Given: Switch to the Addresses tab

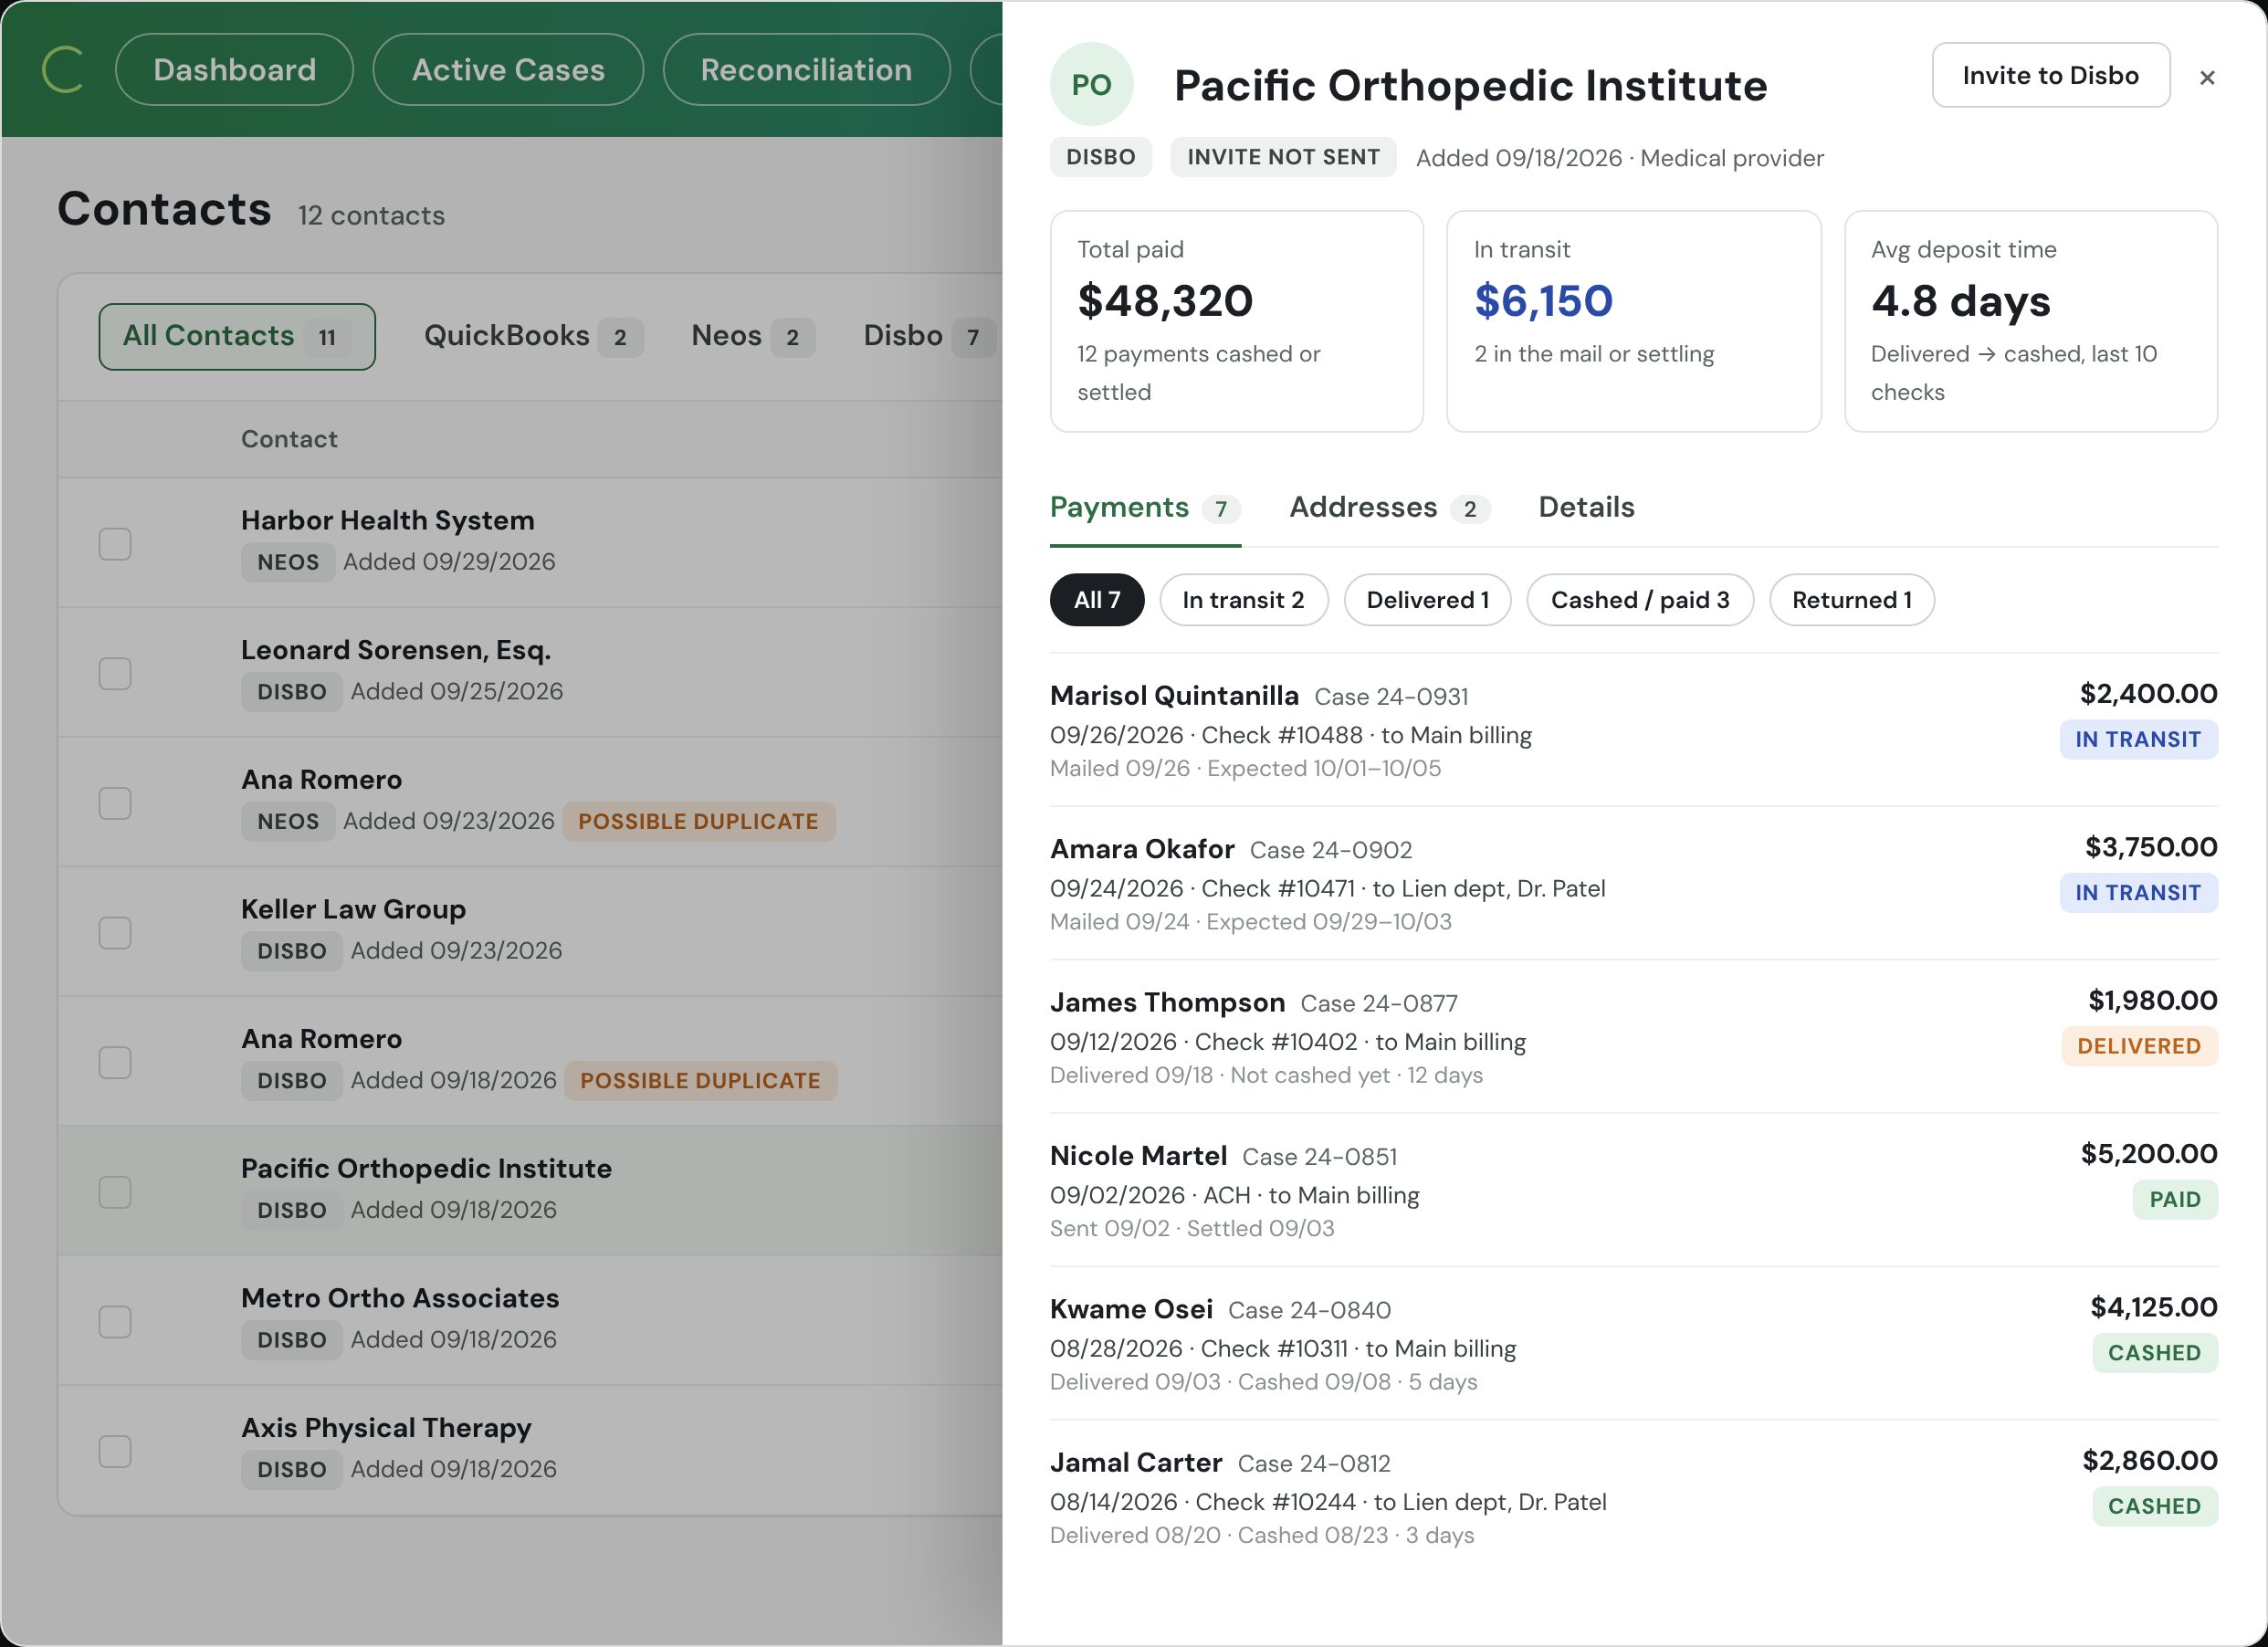Looking at the screenshot, I should coord(1389,508).
